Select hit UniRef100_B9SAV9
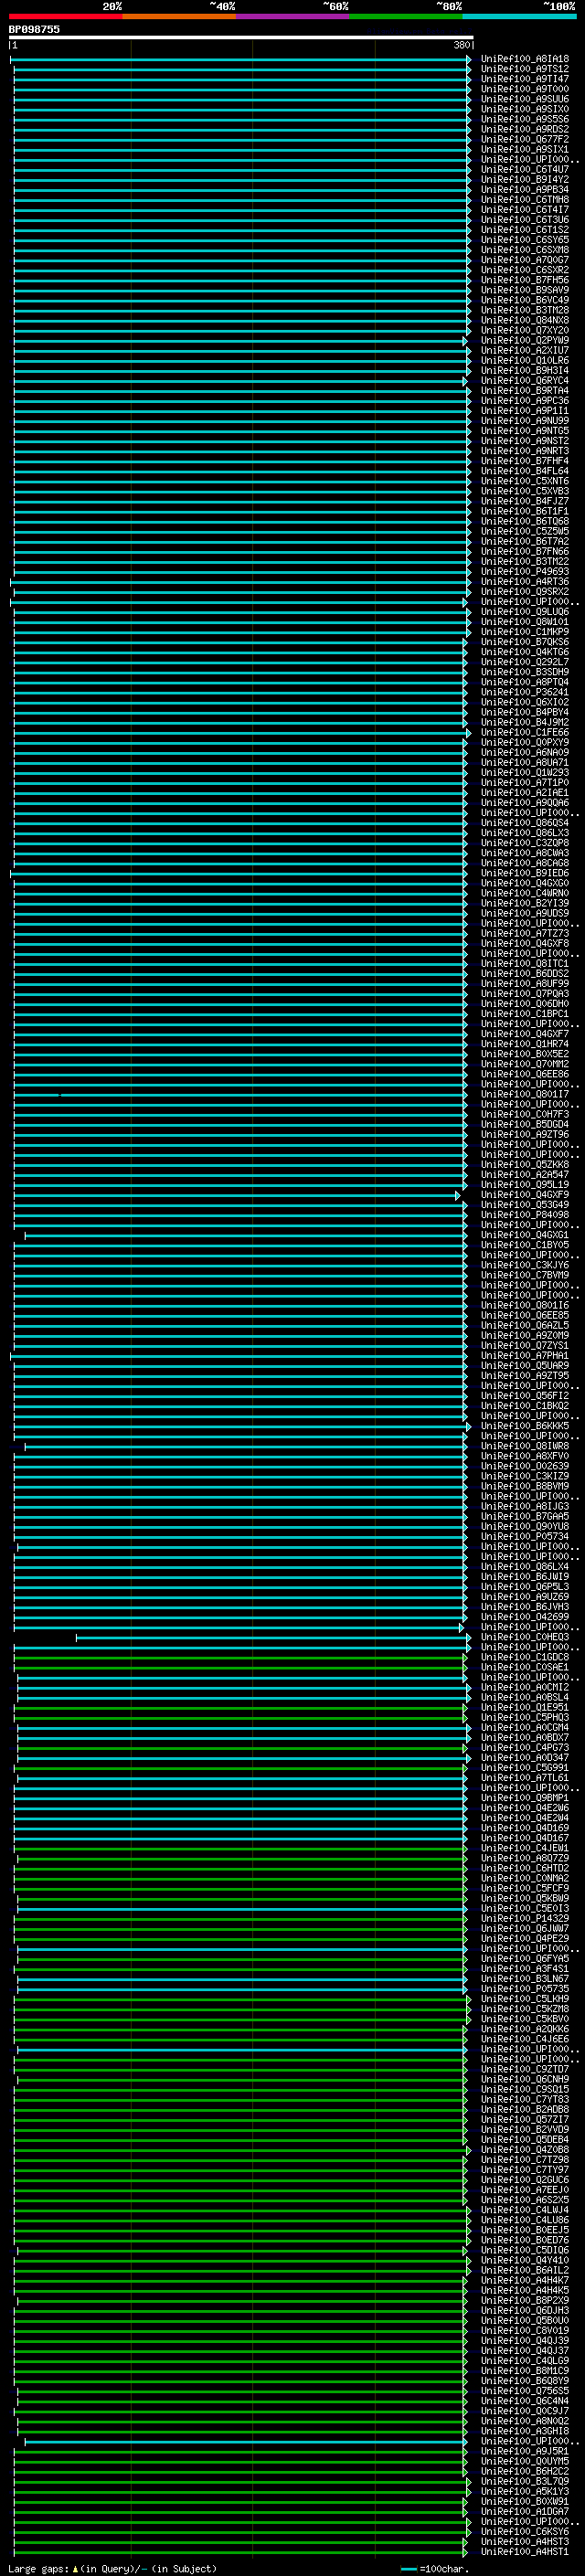The height and width of the screenshot is (2576, 585). 524,290
